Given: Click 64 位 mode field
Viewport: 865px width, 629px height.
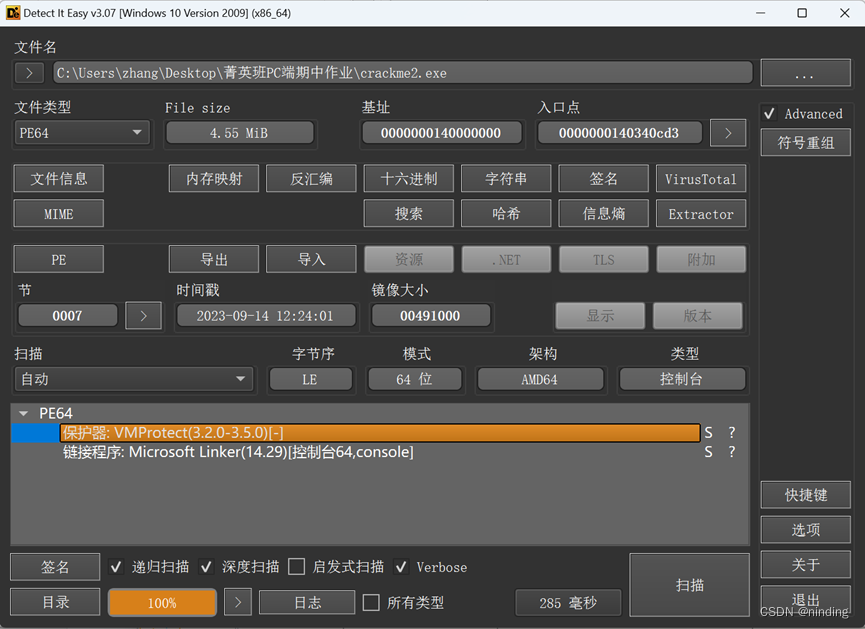Looking at the screenshot, I should coord(415,379).
